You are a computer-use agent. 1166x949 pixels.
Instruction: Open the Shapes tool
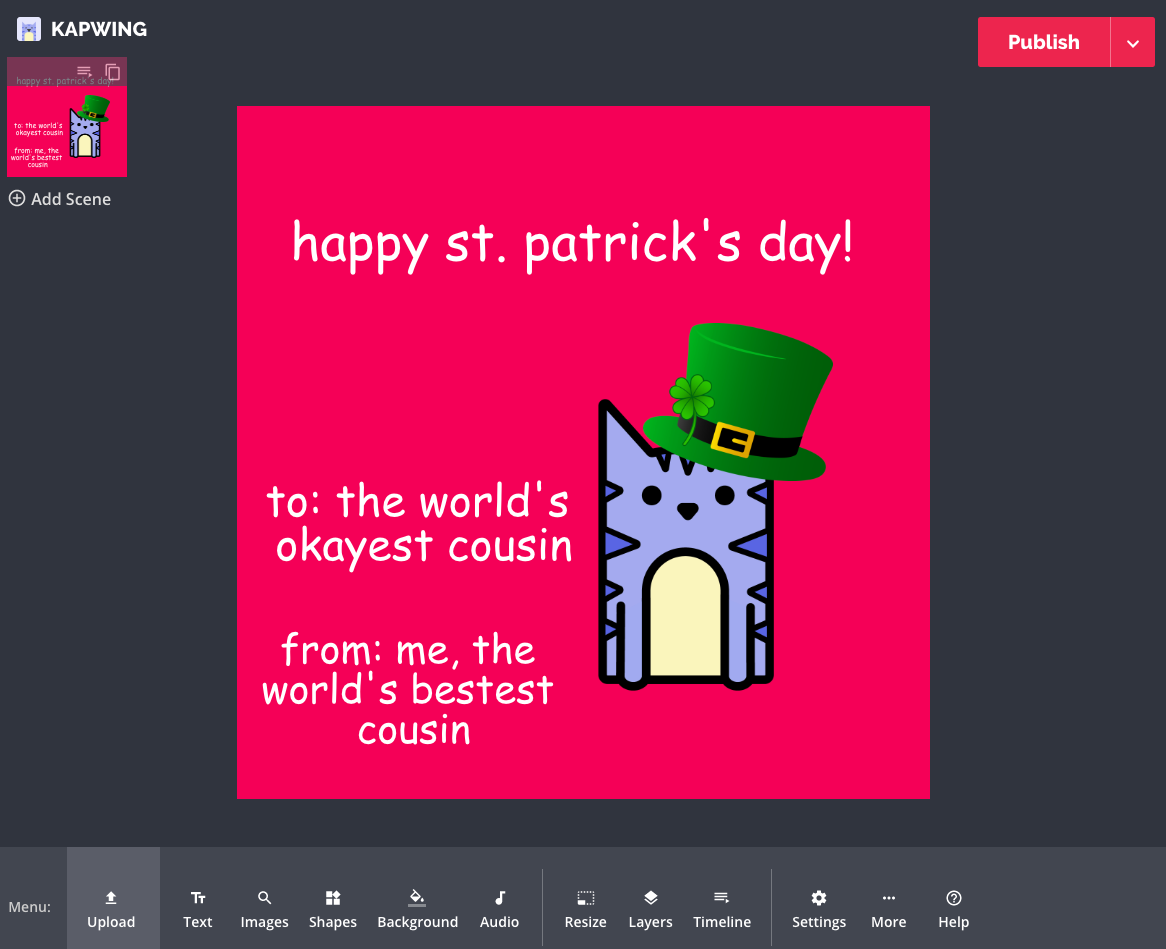[333, 908]
